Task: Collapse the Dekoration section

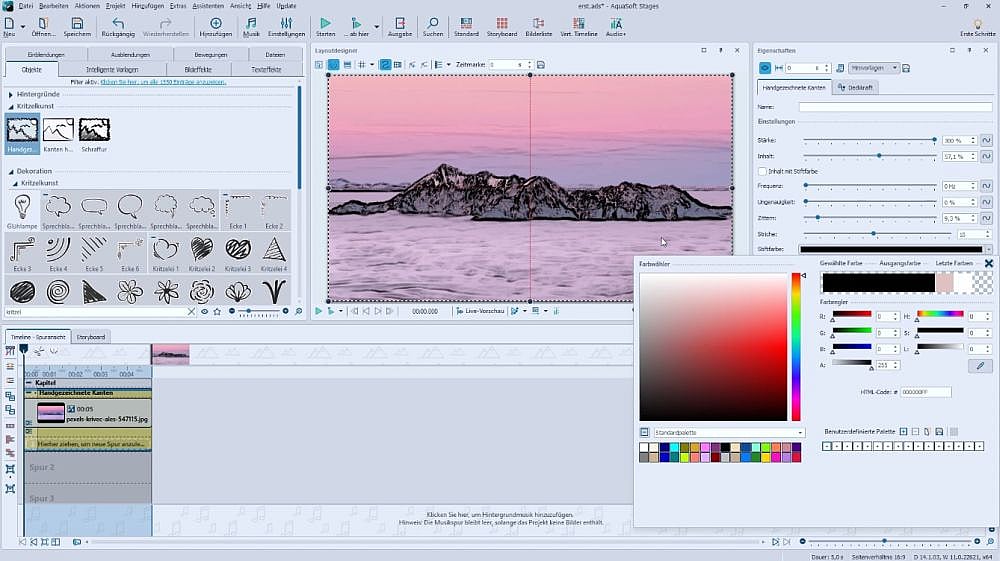Action: pyautogui.click(x=11, y=171)
